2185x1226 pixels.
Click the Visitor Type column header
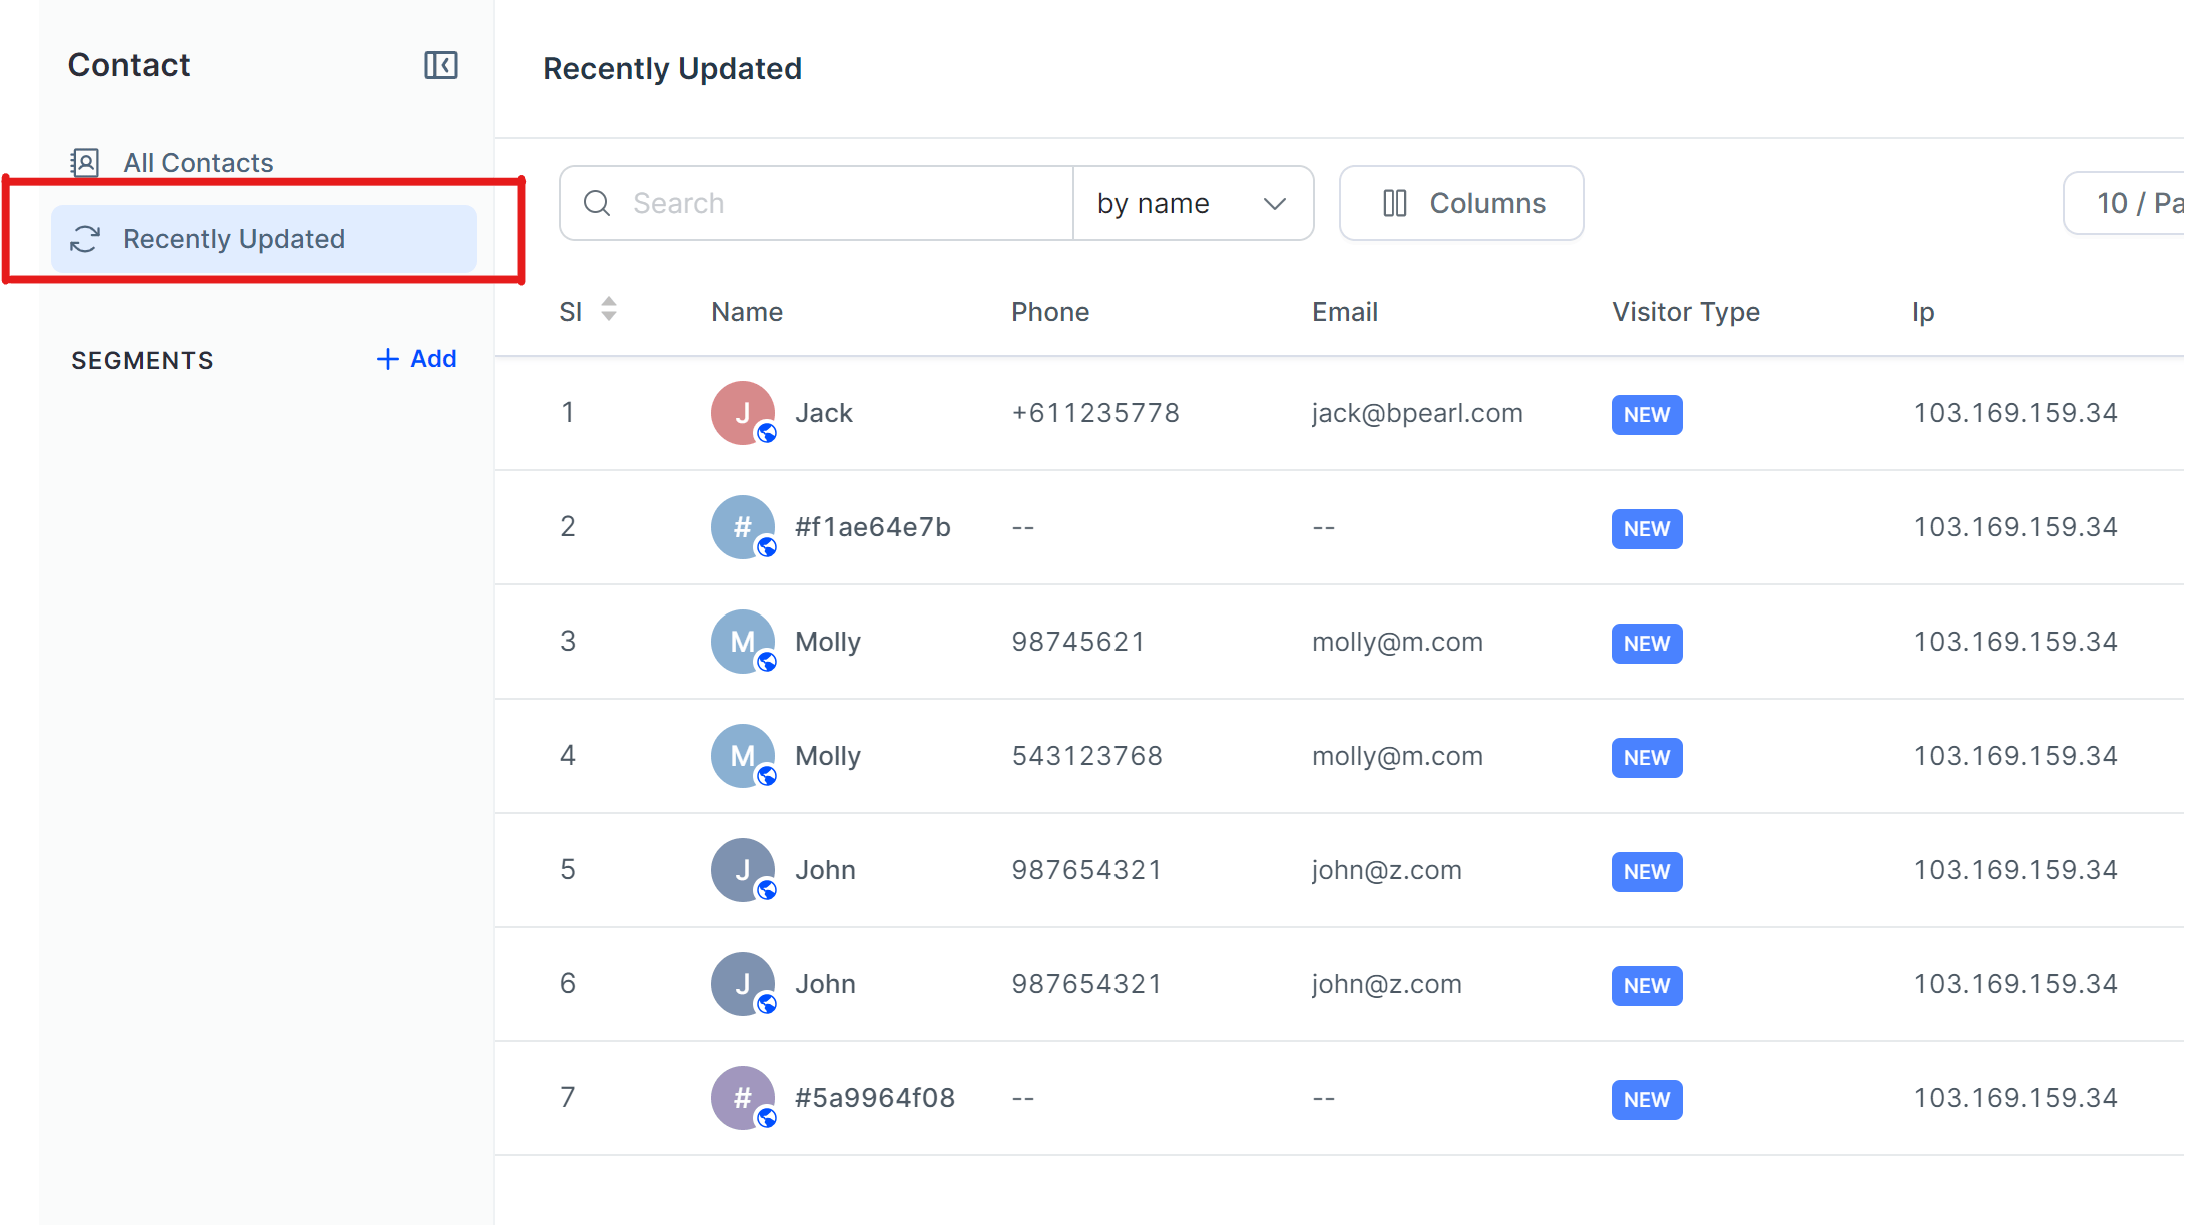tap(1686, 312)
